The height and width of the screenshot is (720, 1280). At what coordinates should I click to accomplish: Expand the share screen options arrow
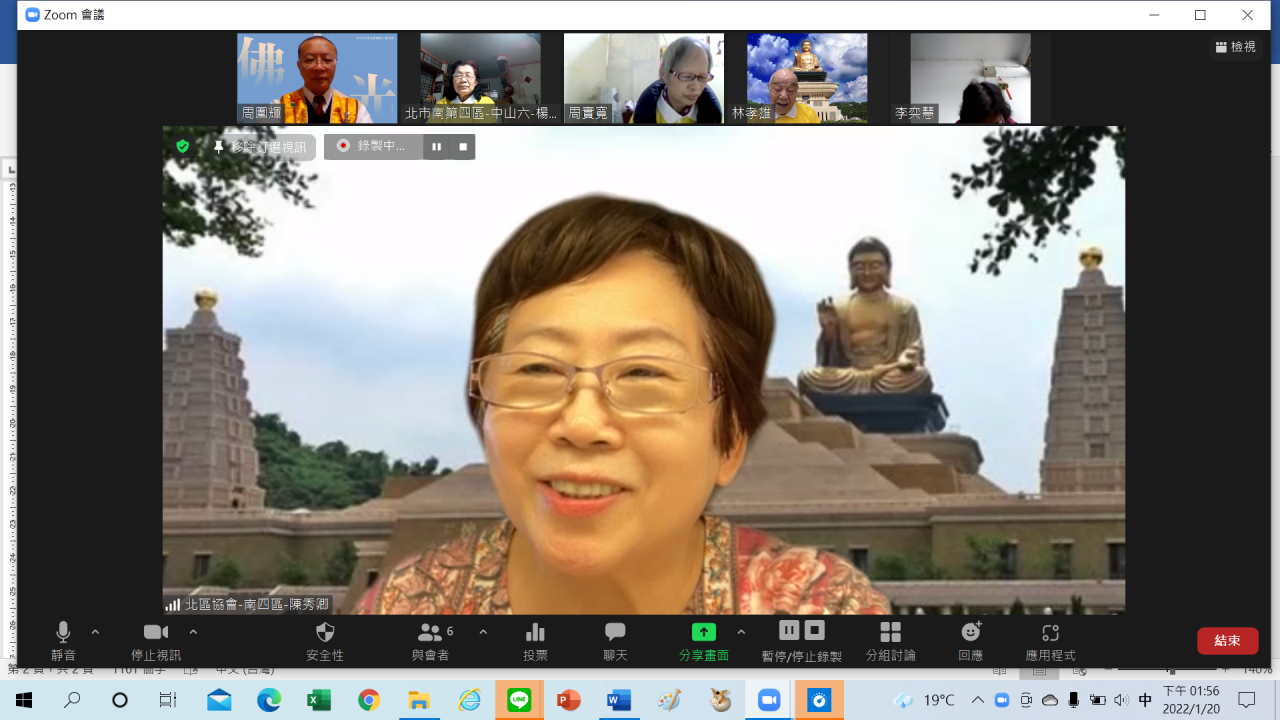click(x=741, y=632)
